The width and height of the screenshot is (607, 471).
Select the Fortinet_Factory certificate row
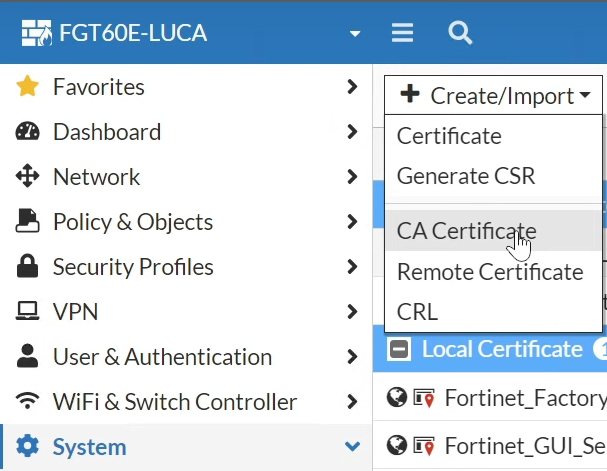490,397
